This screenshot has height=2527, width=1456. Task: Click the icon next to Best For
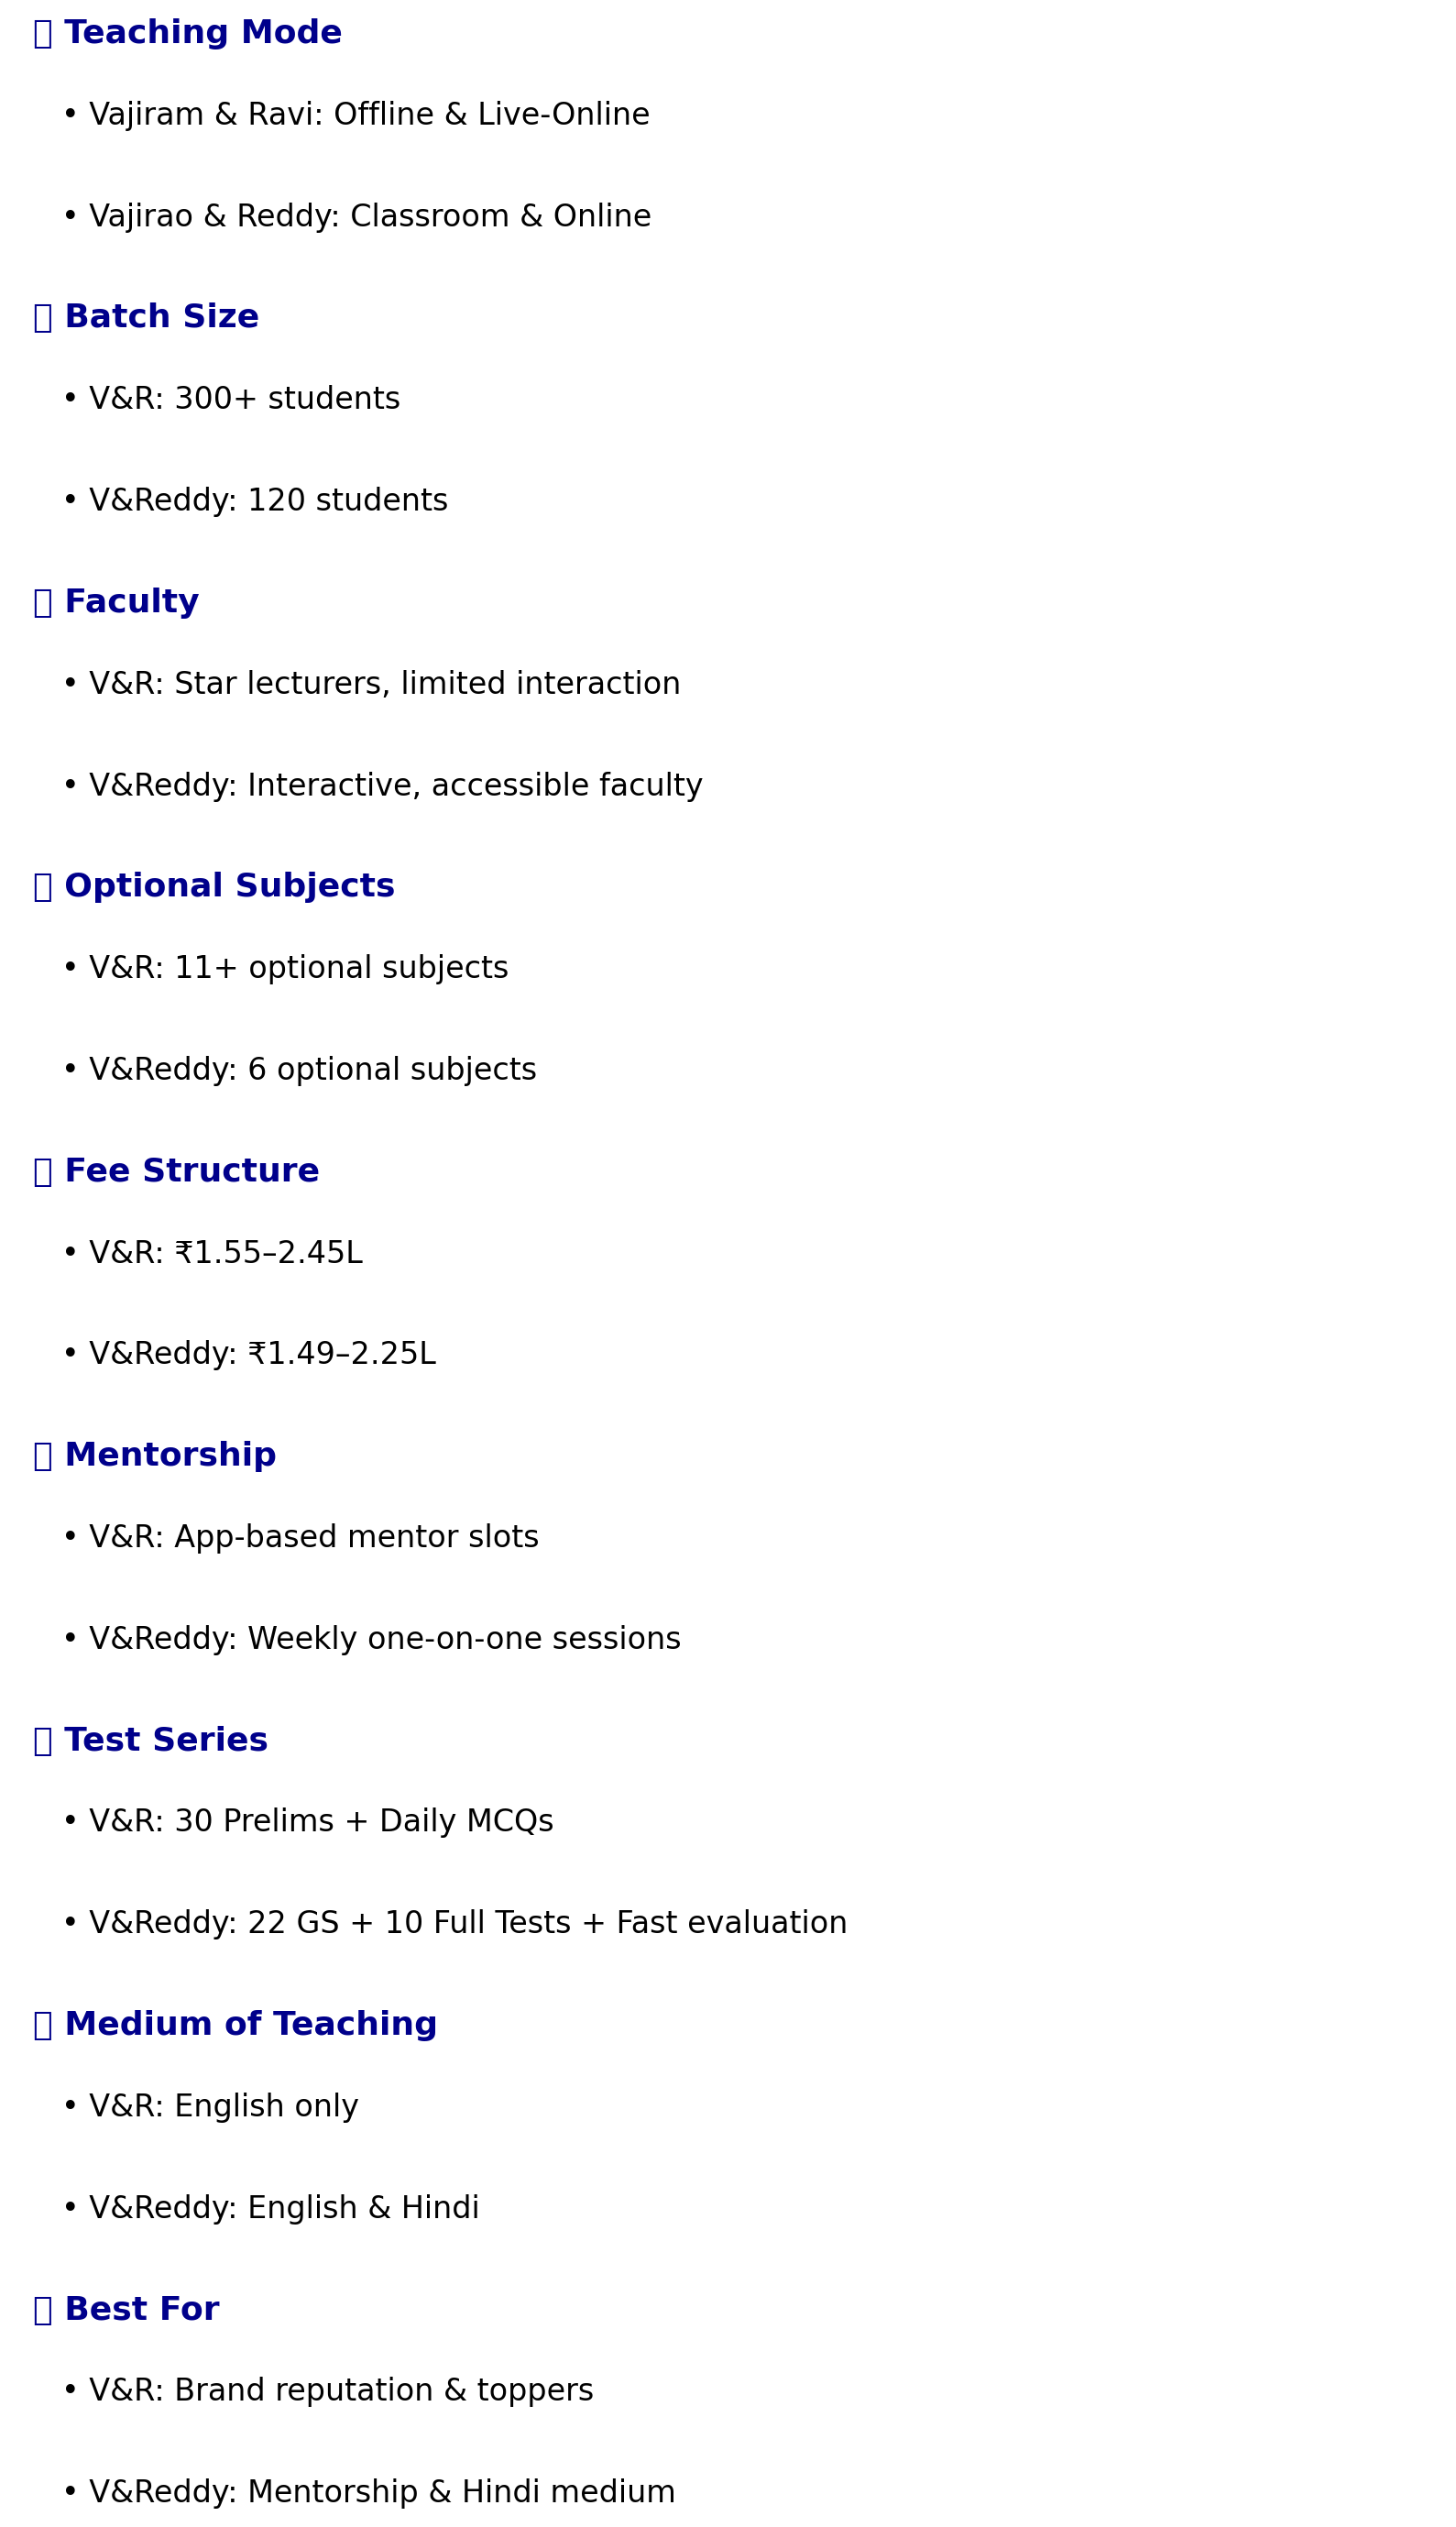click(x=42, y=2309)
